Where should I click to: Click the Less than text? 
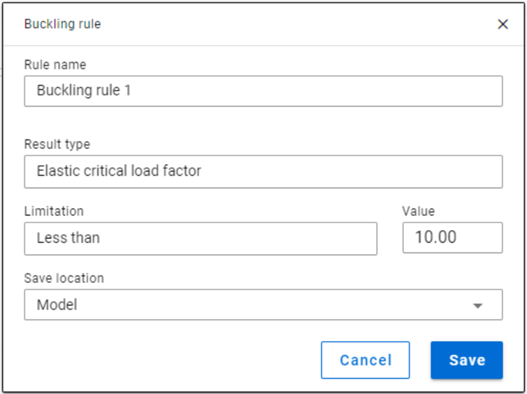point(68,238)
